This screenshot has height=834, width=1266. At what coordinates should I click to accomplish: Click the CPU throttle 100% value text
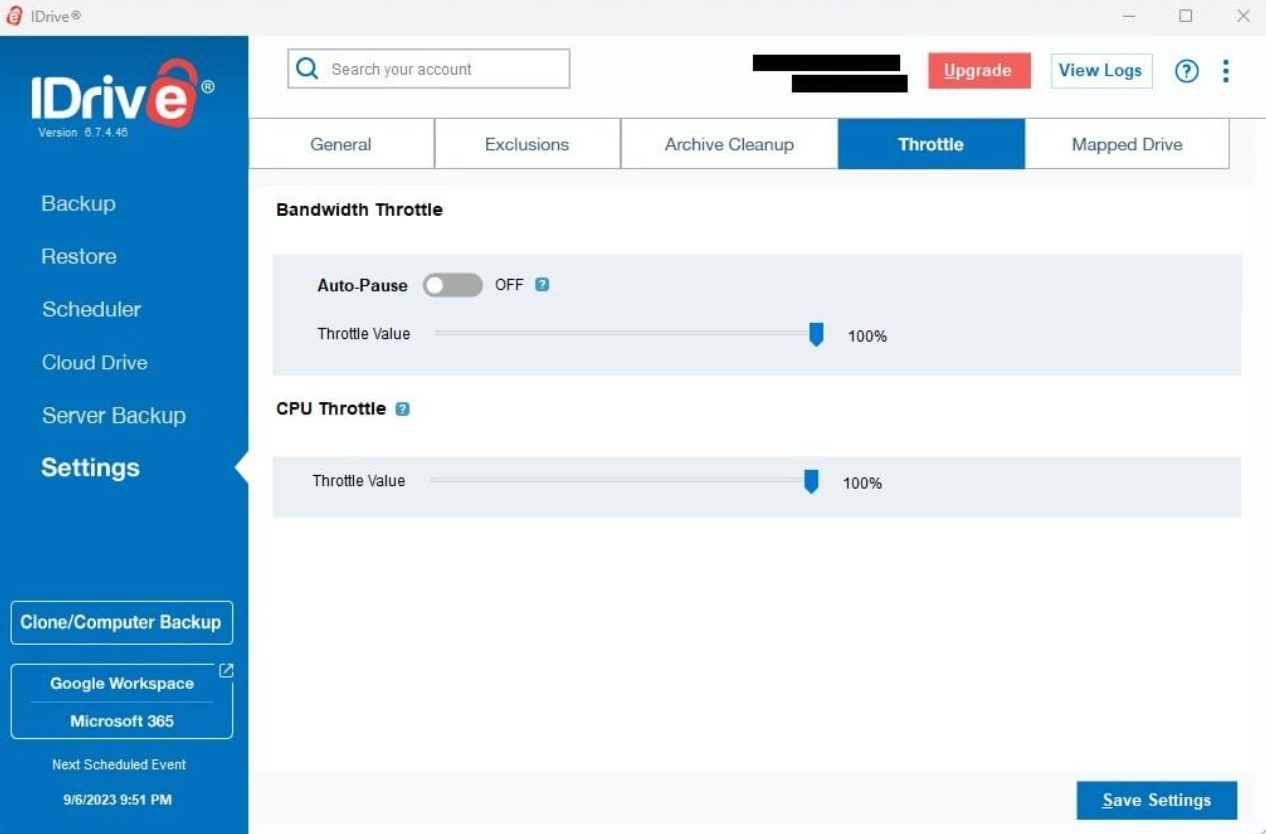(x=862, y=483)
